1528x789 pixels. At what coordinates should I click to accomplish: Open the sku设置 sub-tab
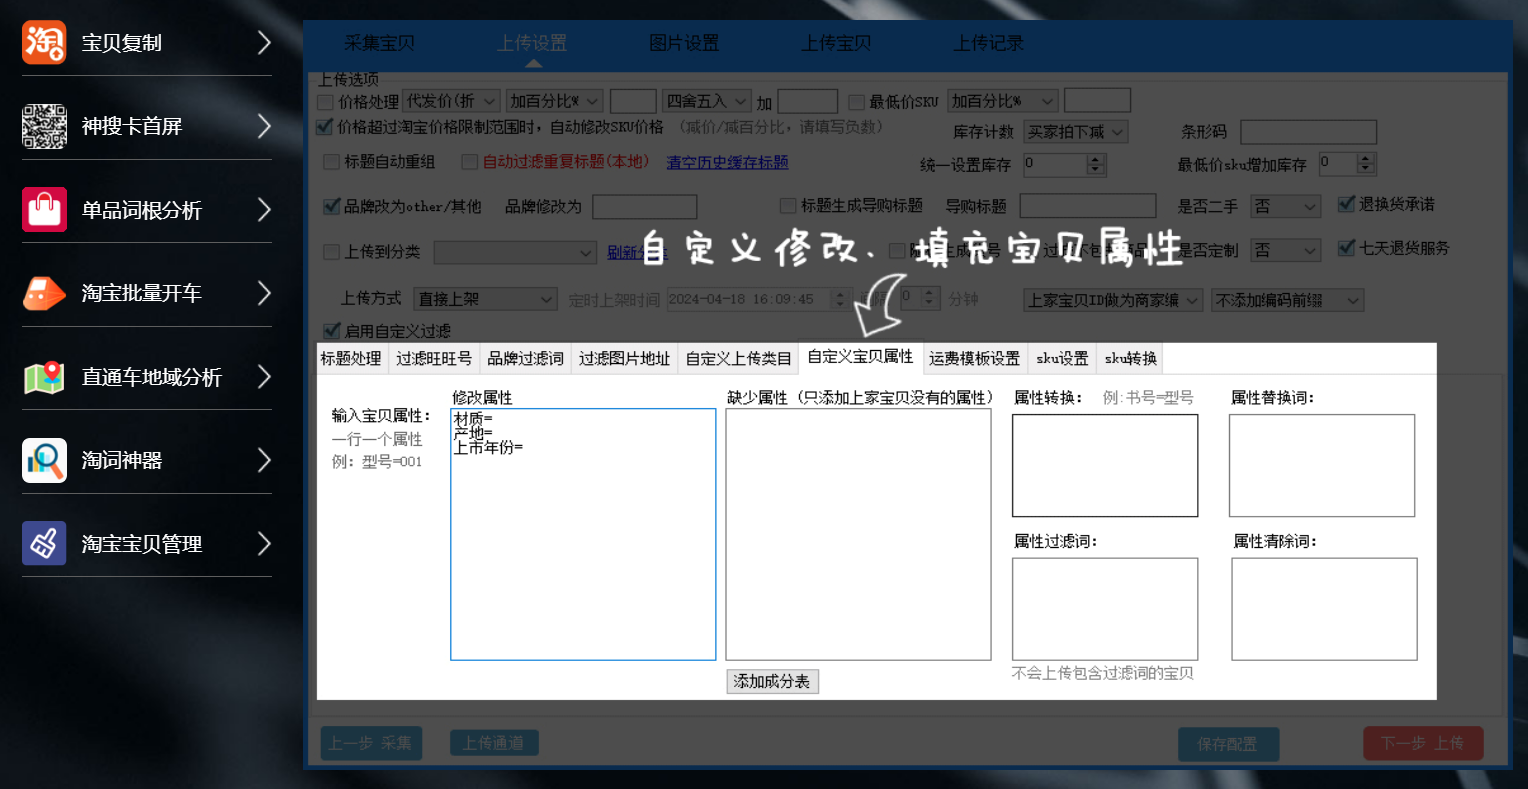pyautogui.click(x=1062, y=358)
